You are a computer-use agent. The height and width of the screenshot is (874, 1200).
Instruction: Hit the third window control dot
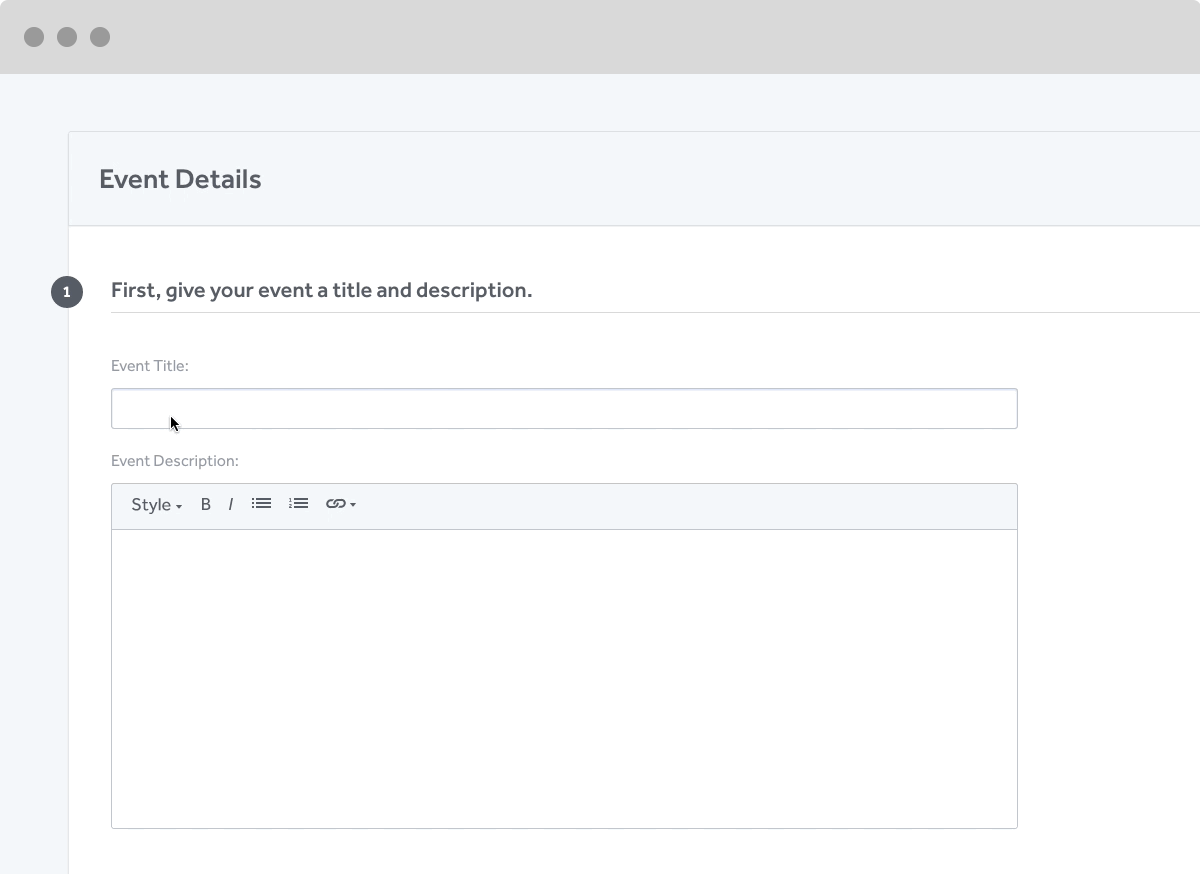tap(100, 37)
